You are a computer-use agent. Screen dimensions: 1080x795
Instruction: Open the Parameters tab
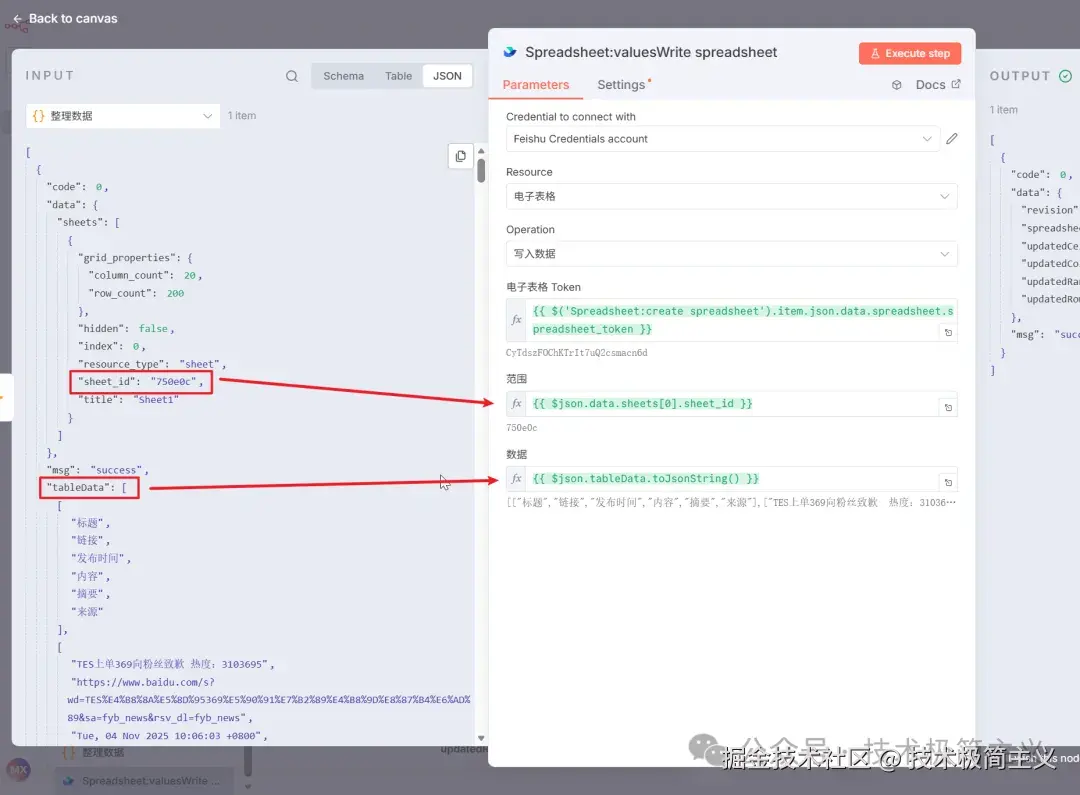pyautogui.click(x=536, y=85)
